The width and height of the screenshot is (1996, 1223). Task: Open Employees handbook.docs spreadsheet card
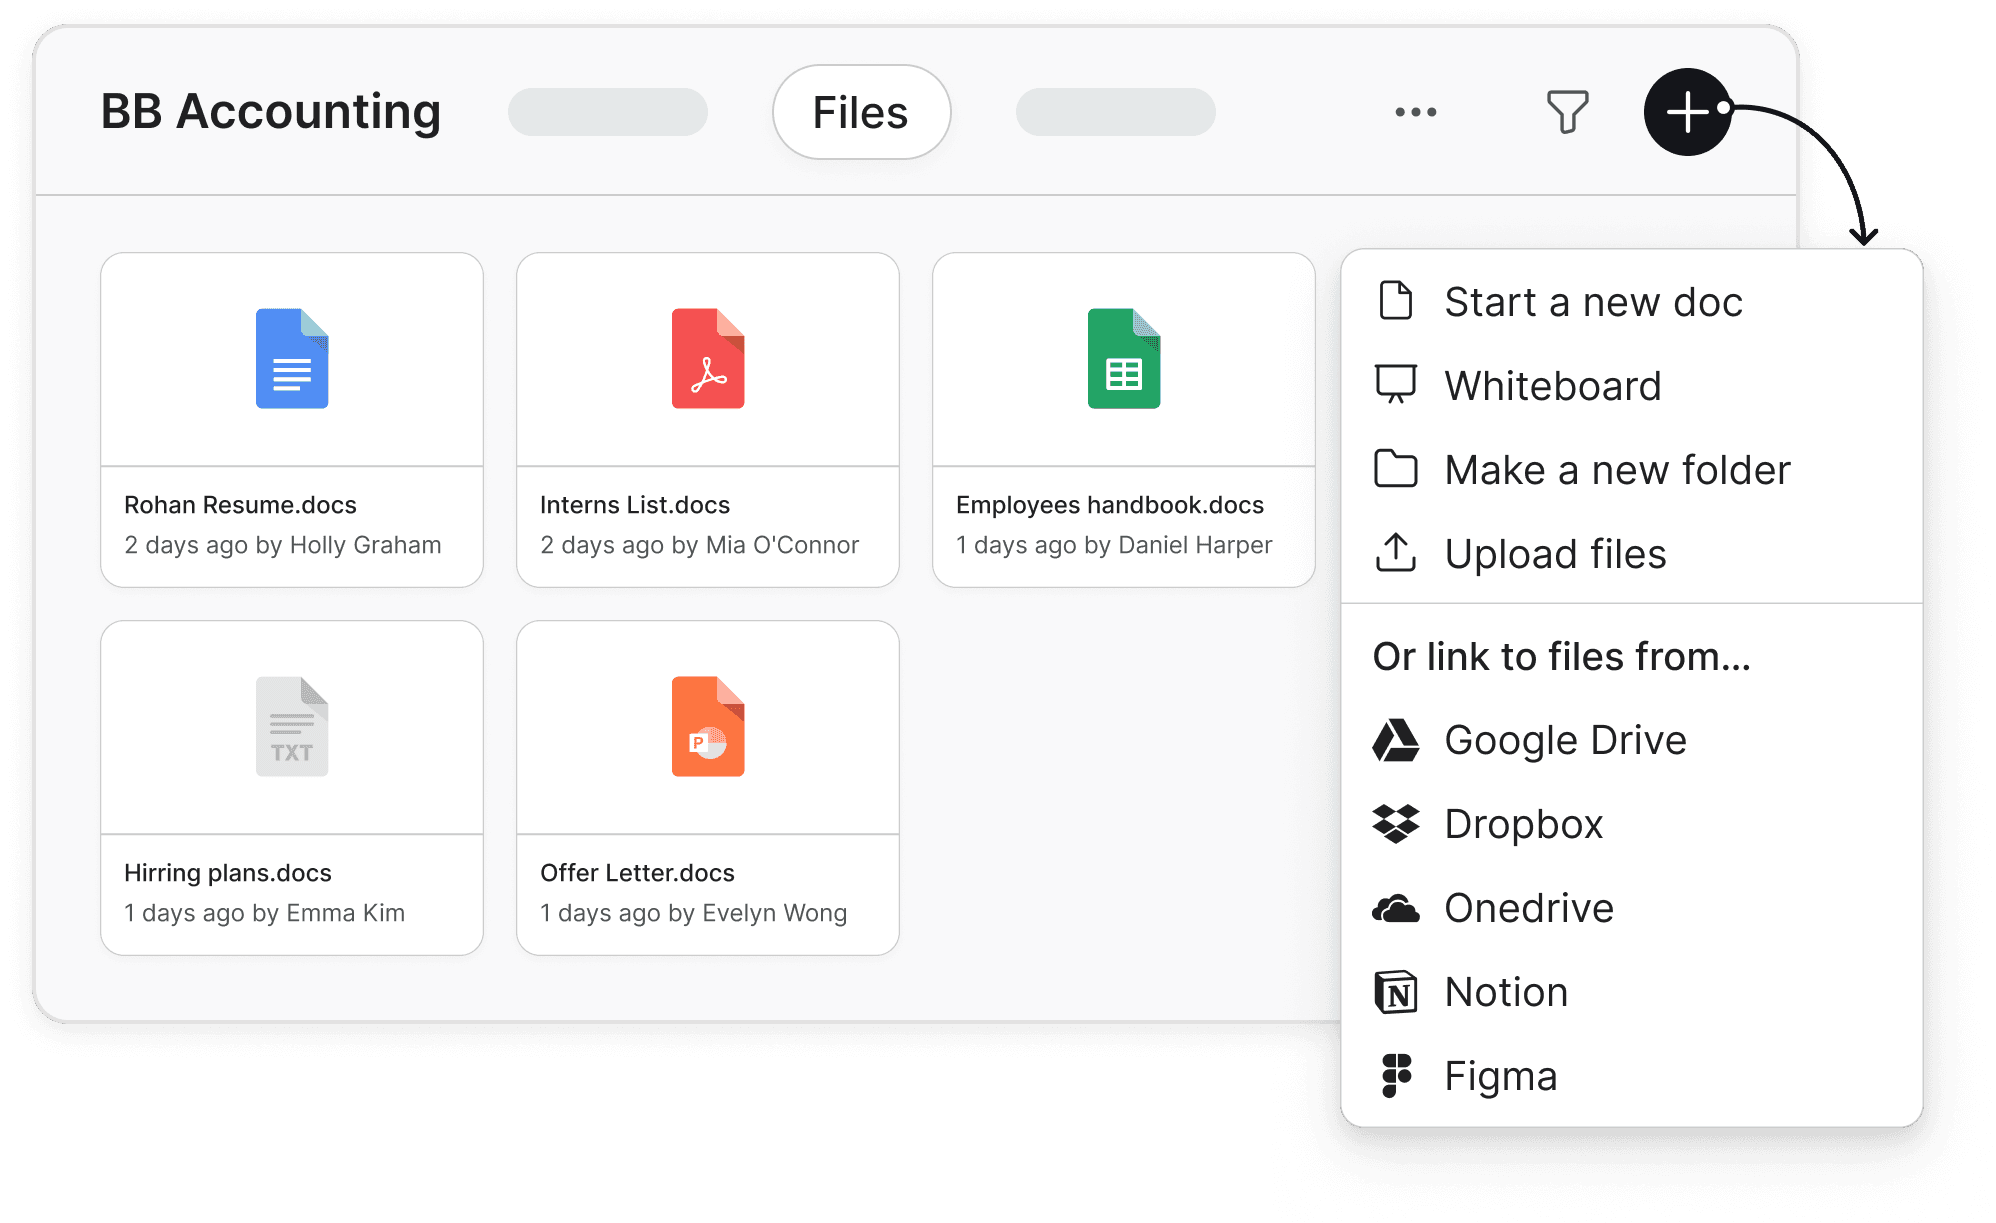(1123, 420)
